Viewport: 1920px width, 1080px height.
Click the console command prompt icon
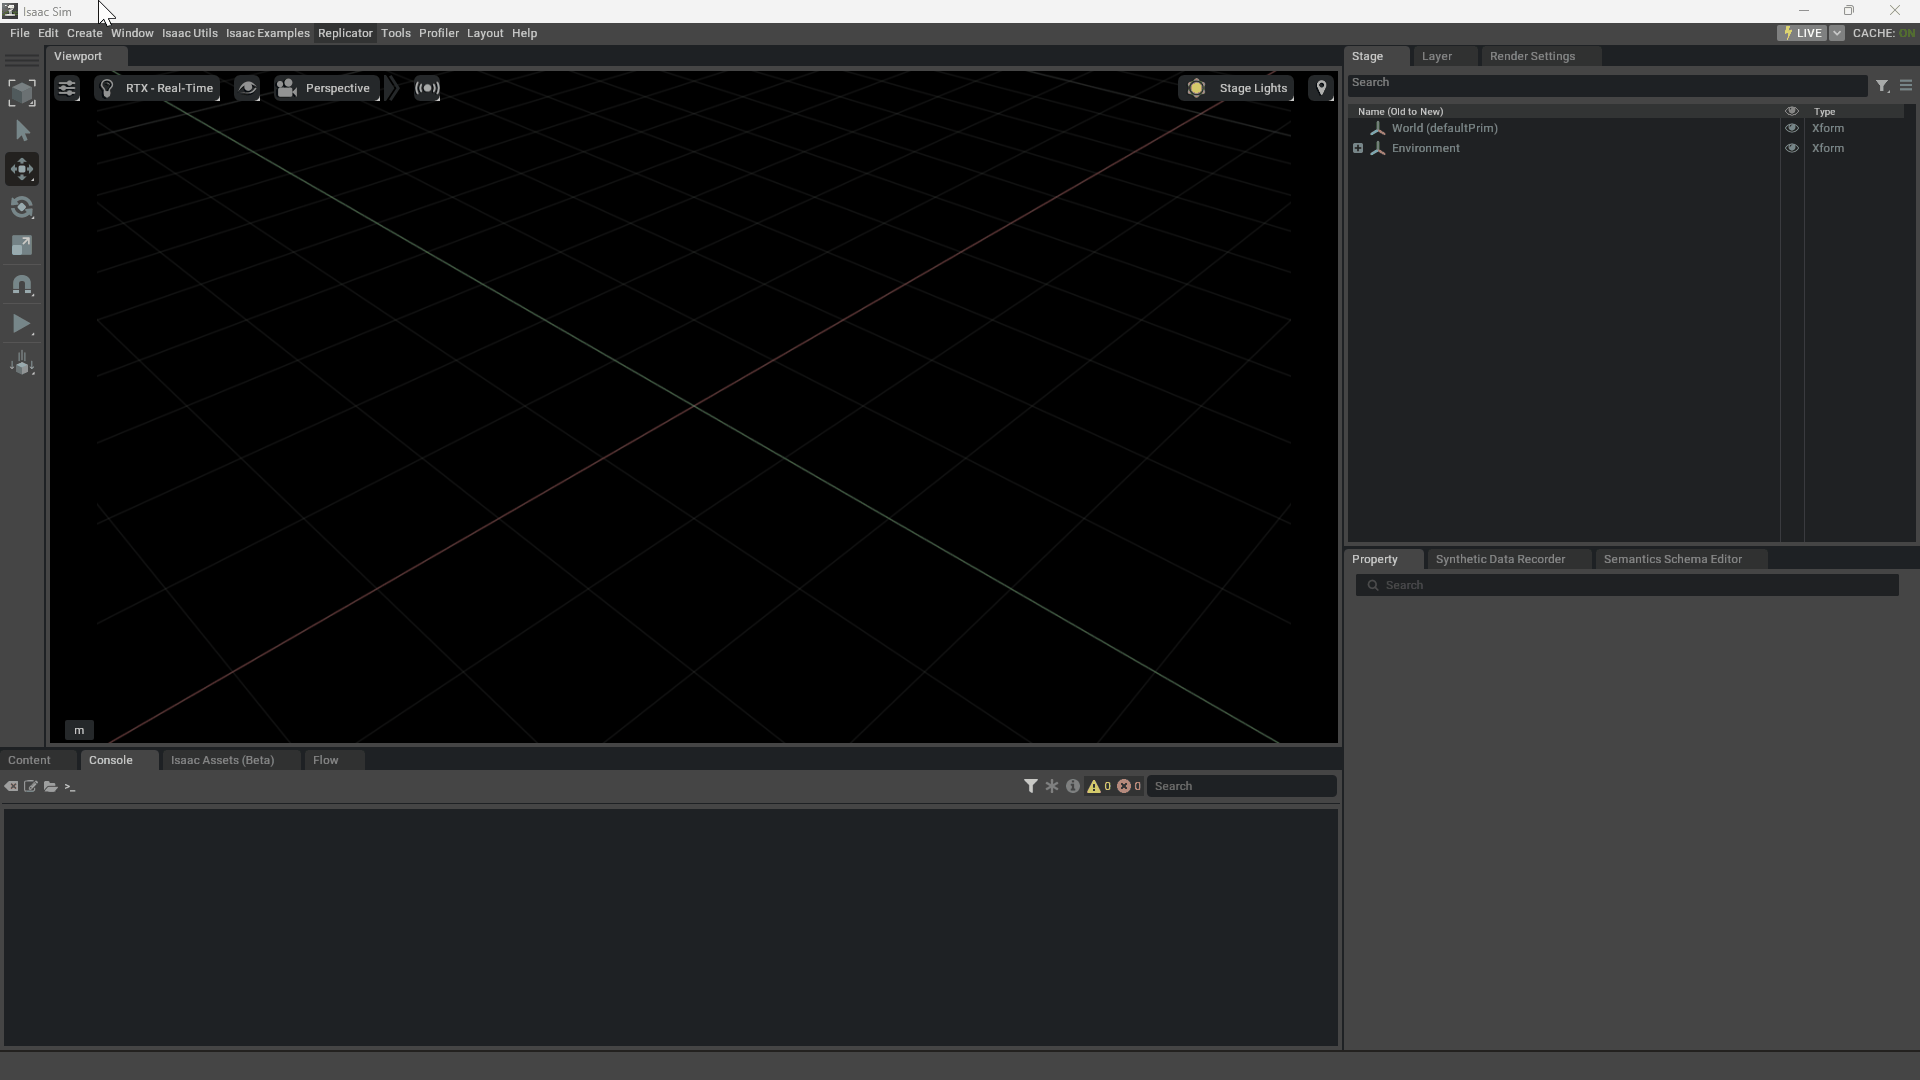pos(70,787)
